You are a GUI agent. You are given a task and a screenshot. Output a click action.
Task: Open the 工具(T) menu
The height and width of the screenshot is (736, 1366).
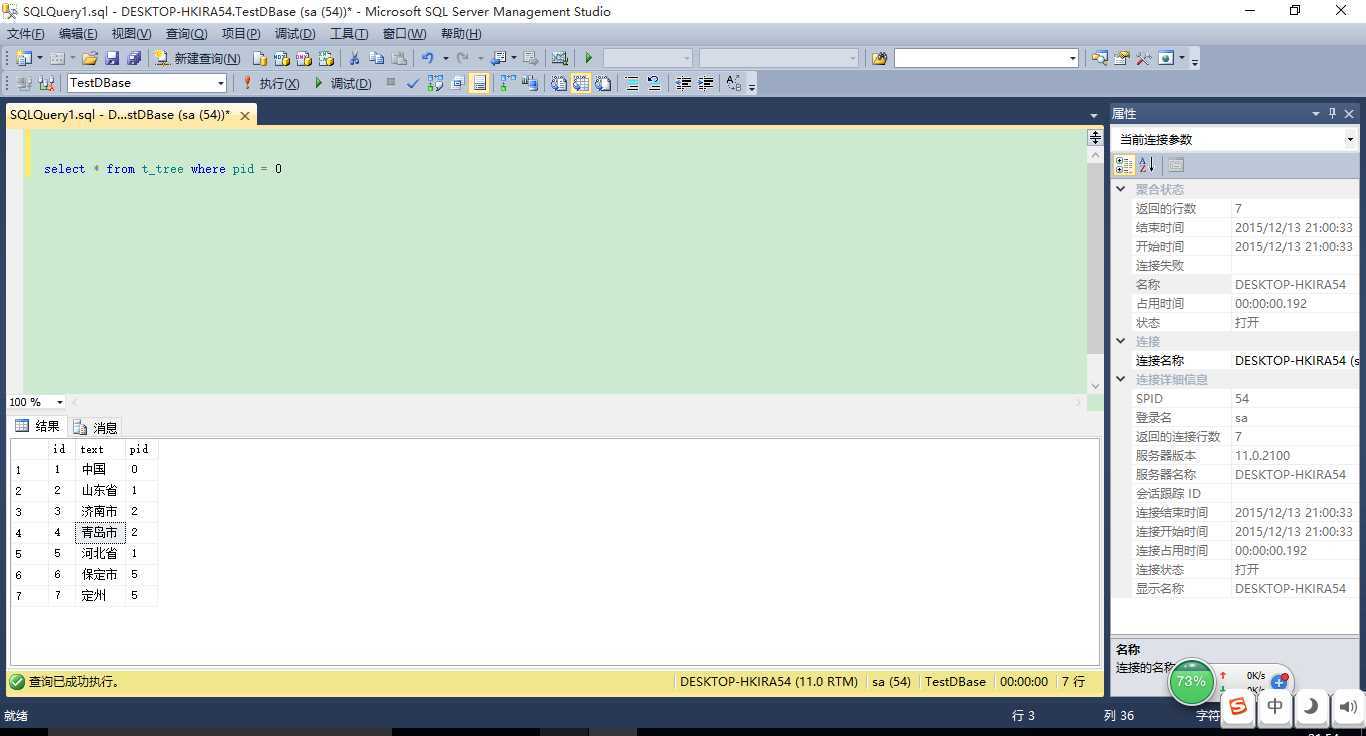[x=349, y=34]
